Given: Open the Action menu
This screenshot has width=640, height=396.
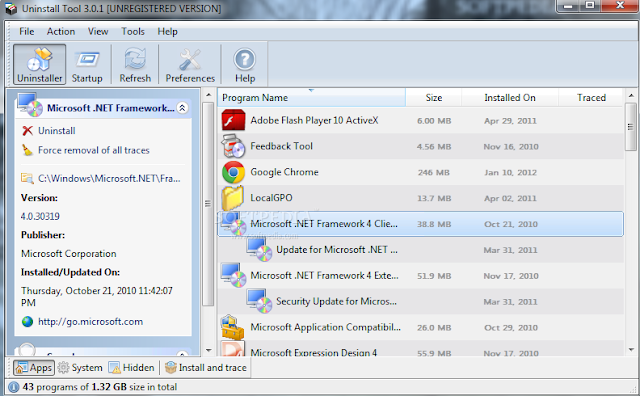Looking at the screenshot, I should click(x=61, y=31).
